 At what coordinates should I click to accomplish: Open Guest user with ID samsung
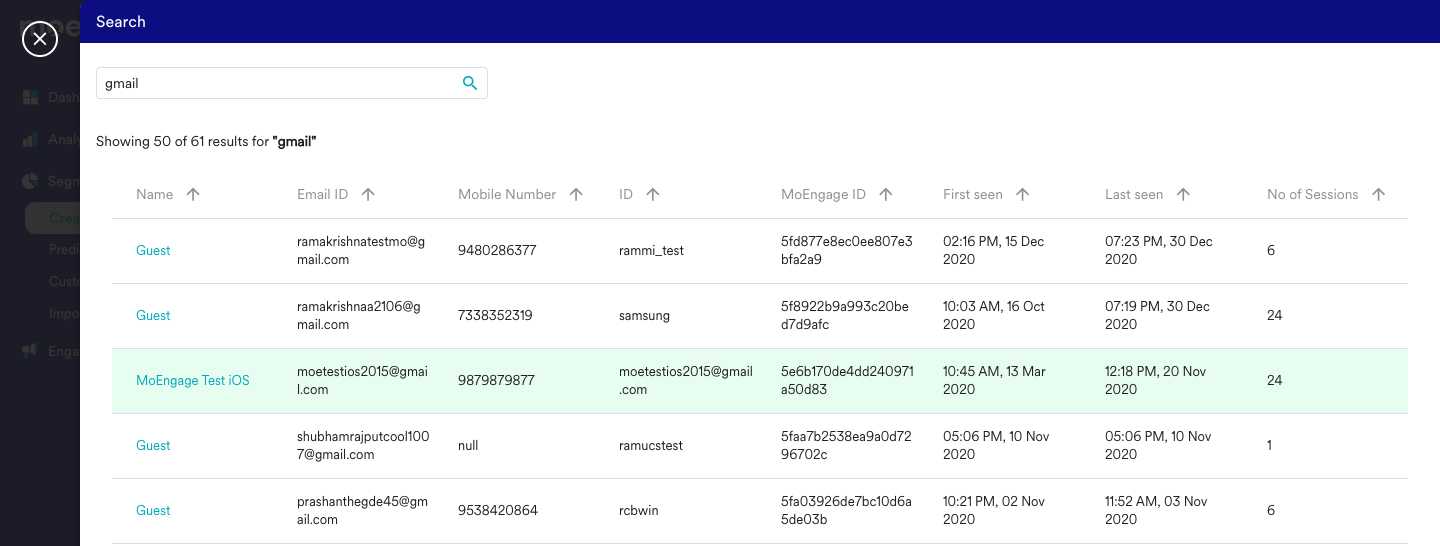[x=153, y=316]
